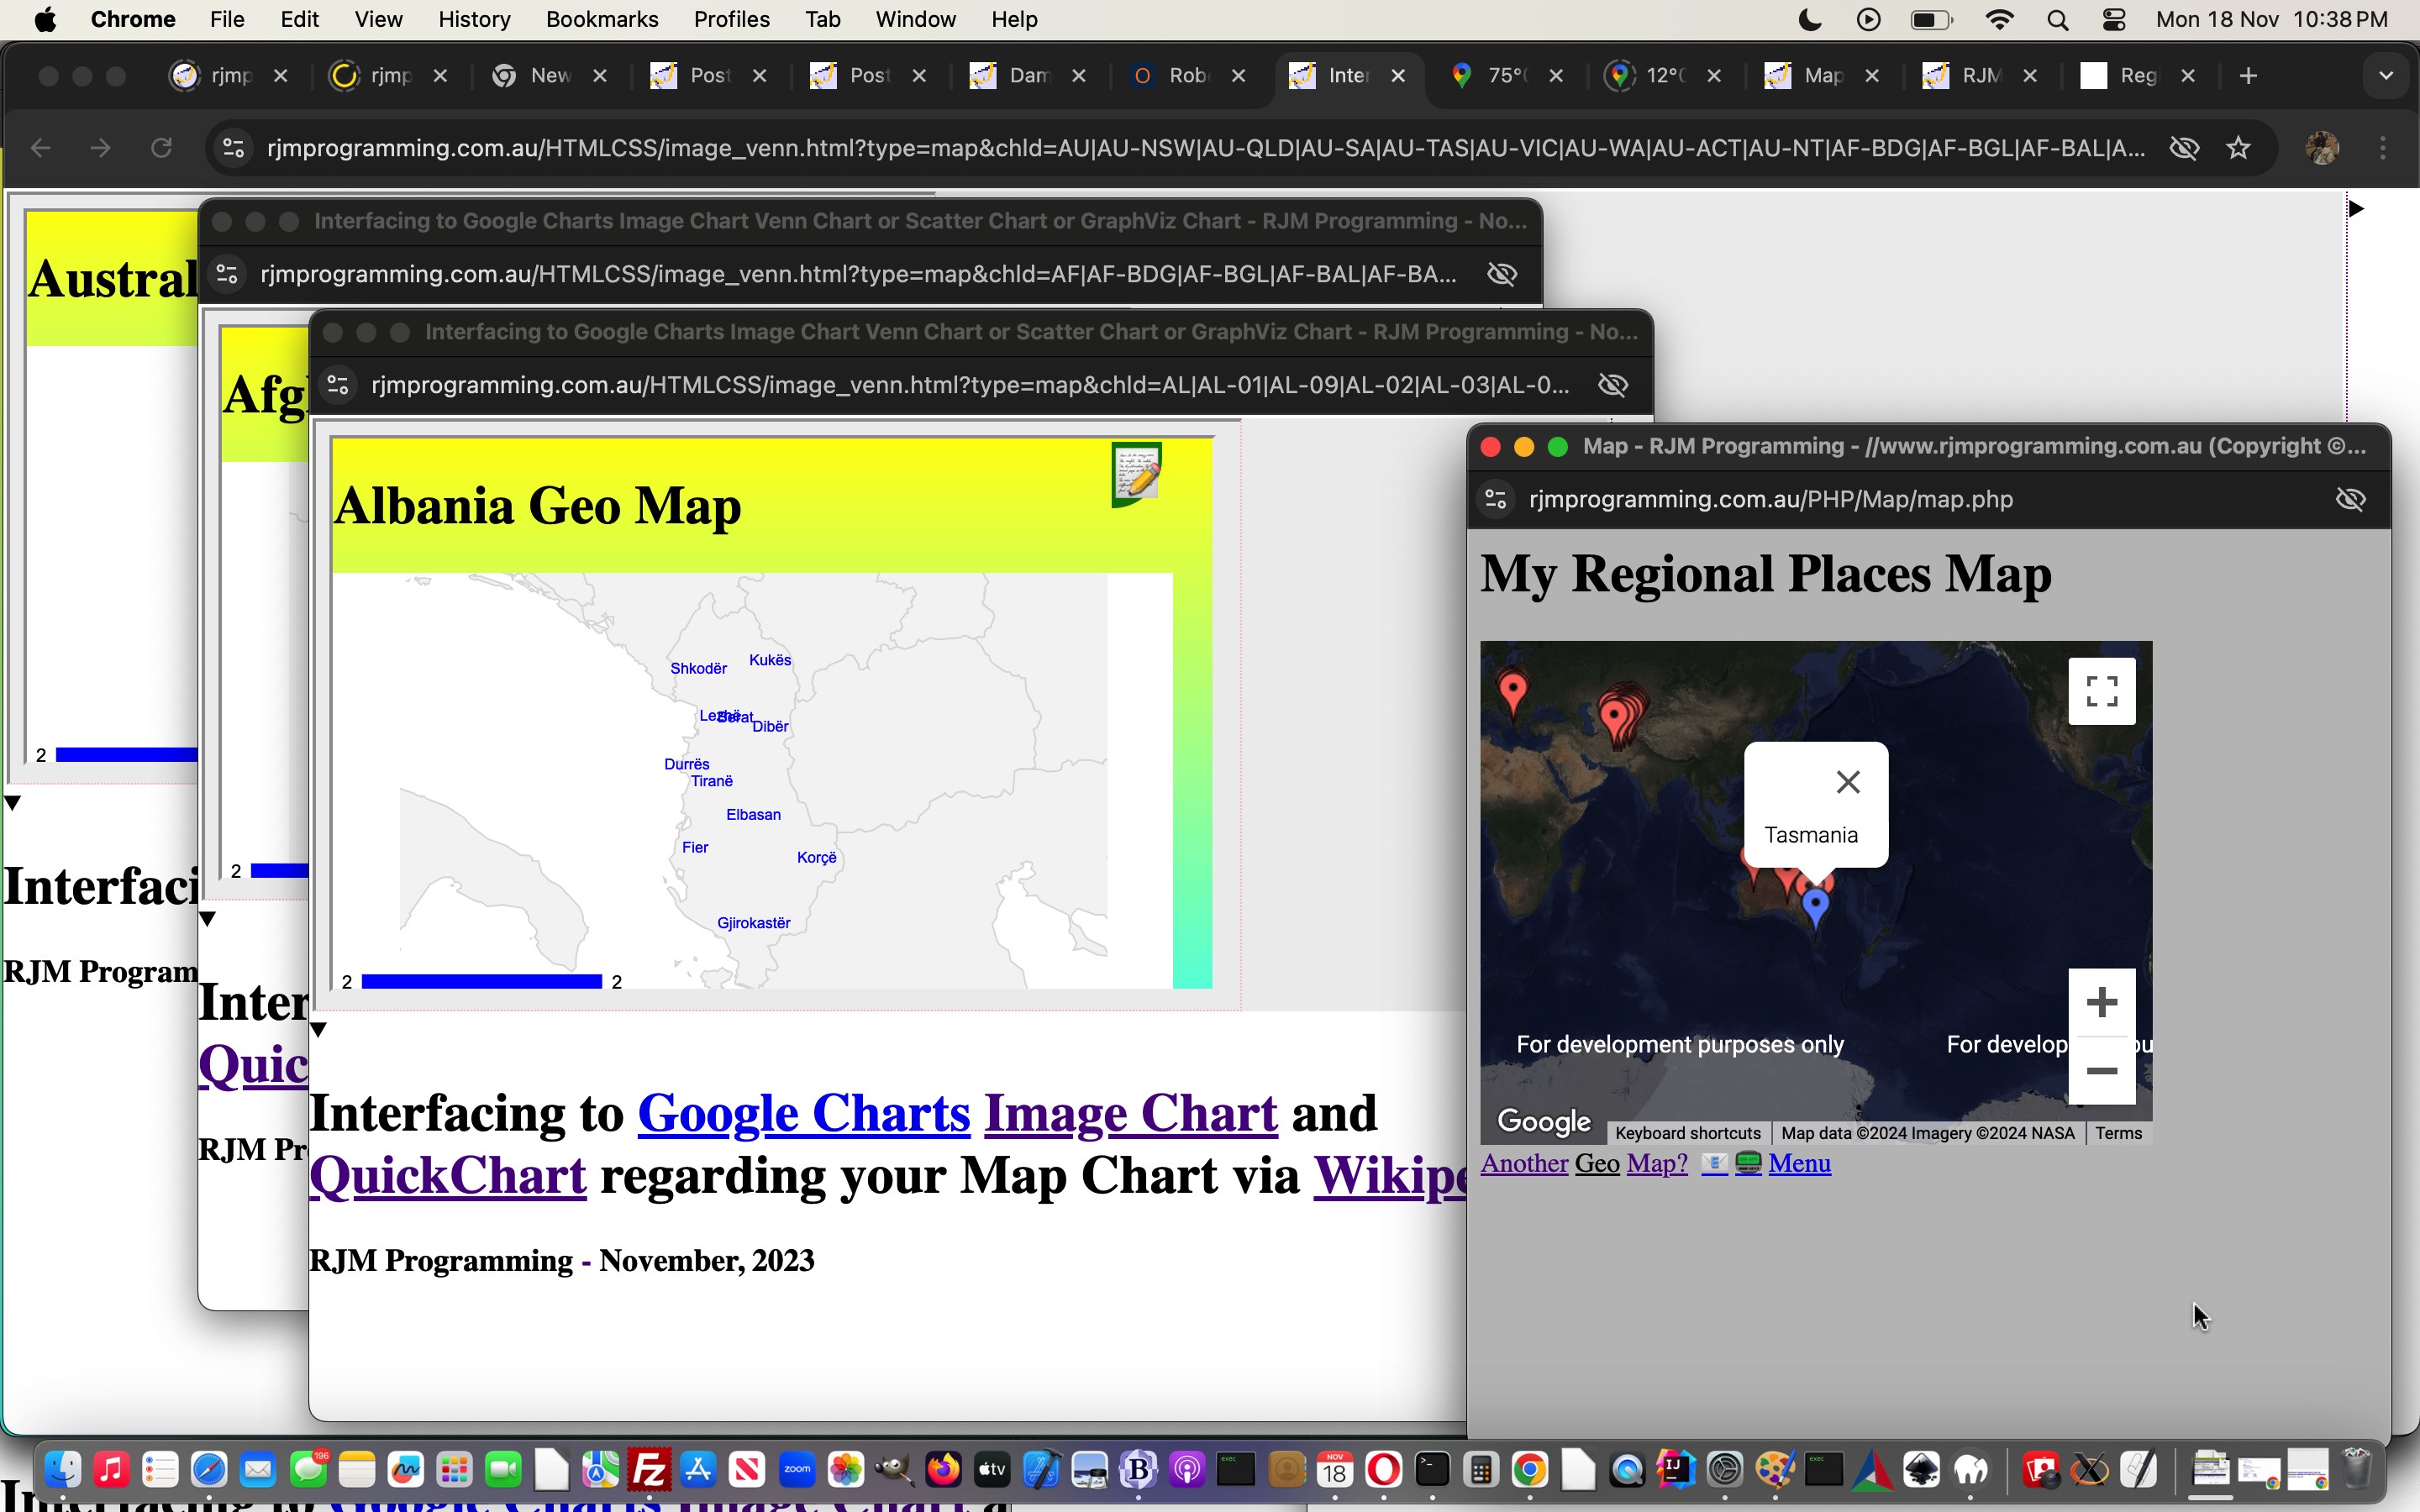Toggle Wi-Fi menu bar icon

point(1999,20)
